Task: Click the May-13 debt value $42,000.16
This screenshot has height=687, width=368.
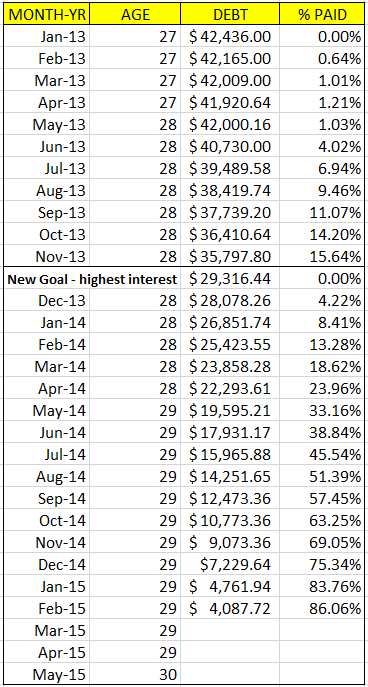Action: coord(230,124)
